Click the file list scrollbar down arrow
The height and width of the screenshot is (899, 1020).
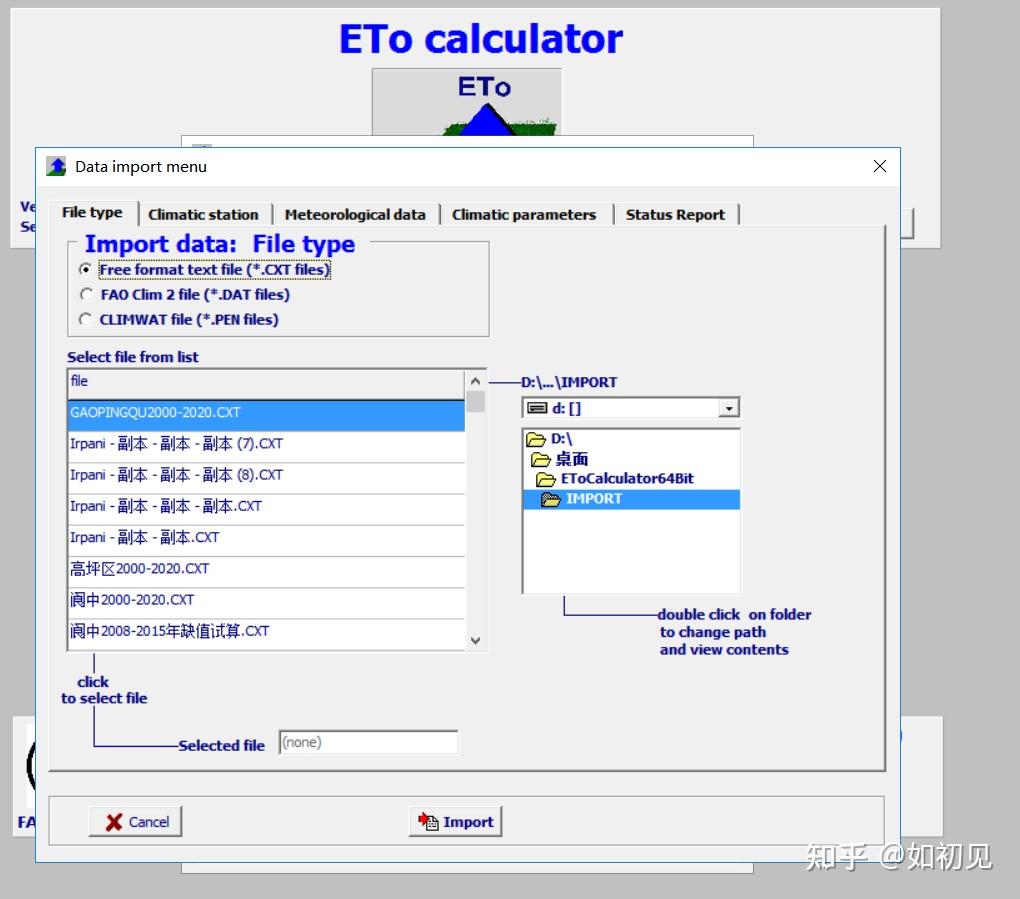click(476, 640)
